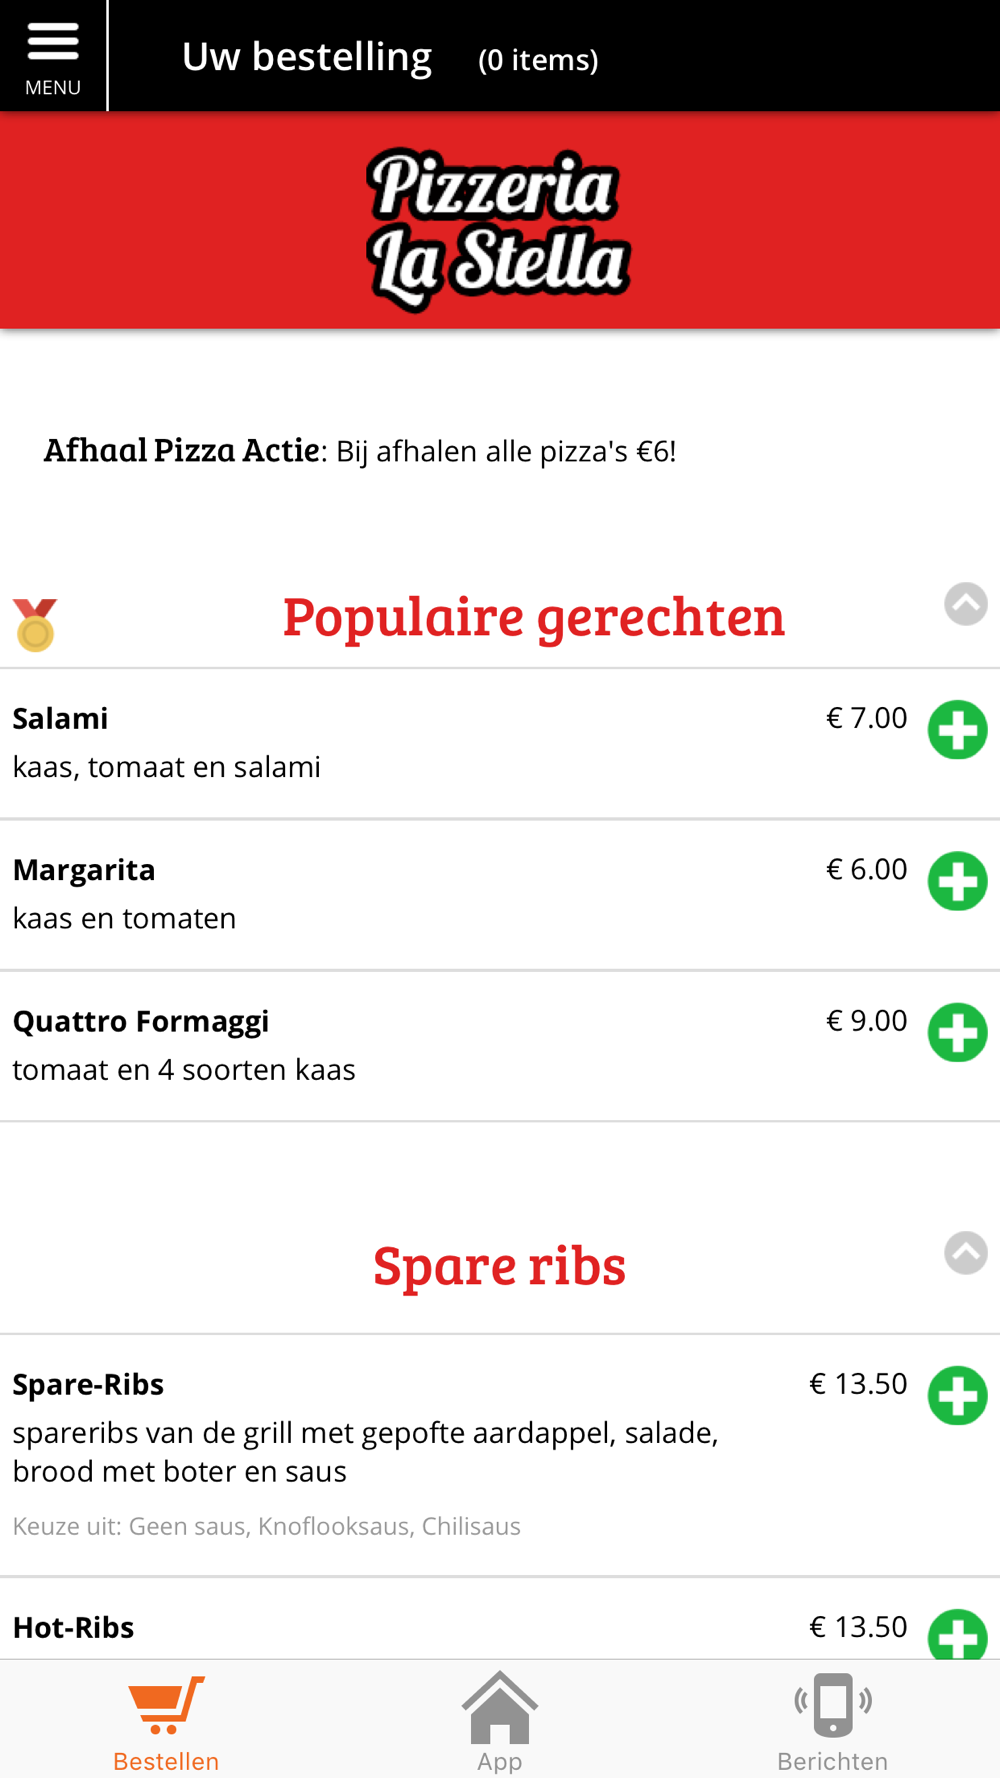The height and width of the screenshot is (1778, 1000).
Task: Tap the Spare ribs category heading
Action: click(x=499, y=1265)
